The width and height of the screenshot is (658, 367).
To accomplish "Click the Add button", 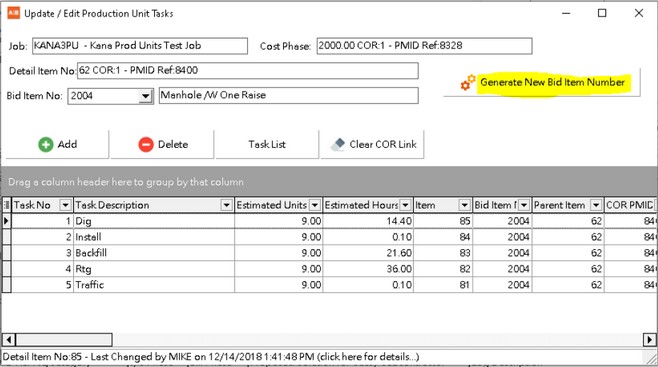I will [x=57, y=144].
